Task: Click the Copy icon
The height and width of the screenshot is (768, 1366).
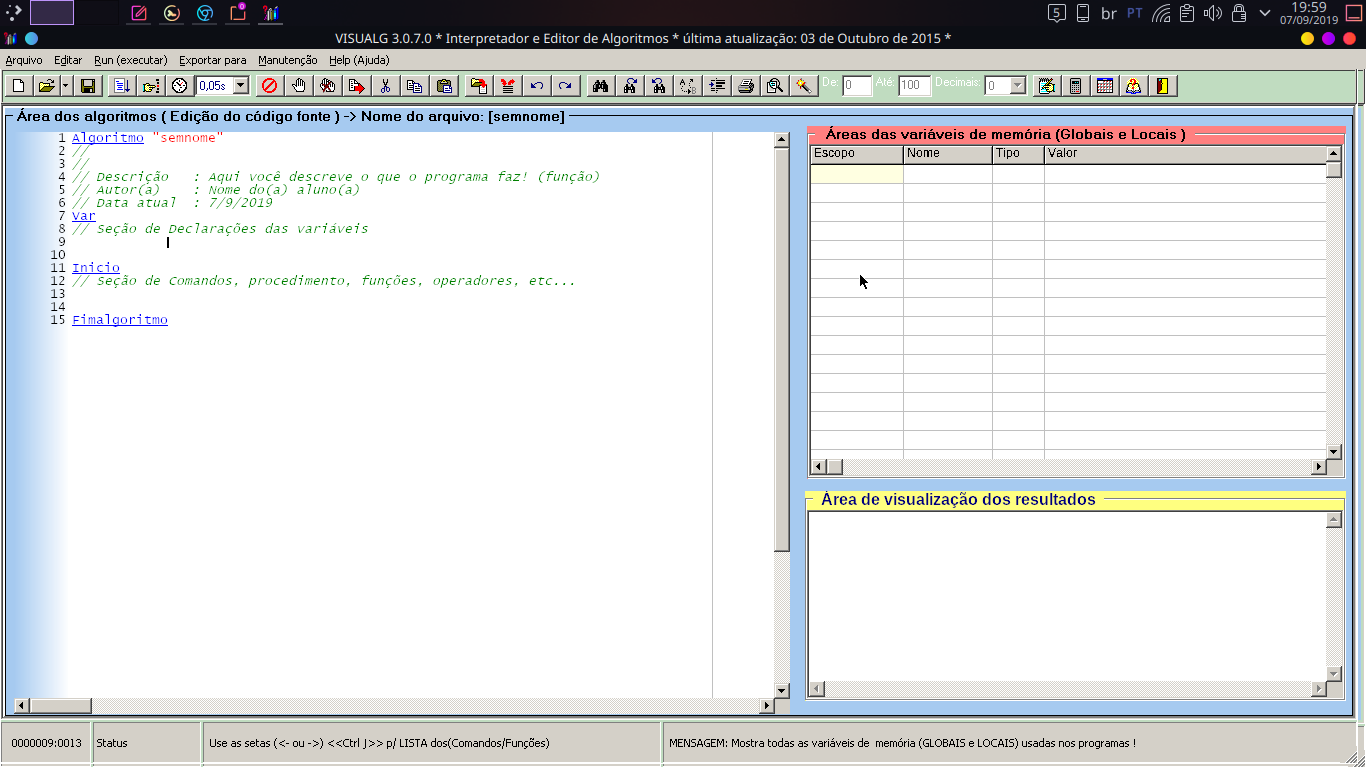Action: tap(414, 86)
